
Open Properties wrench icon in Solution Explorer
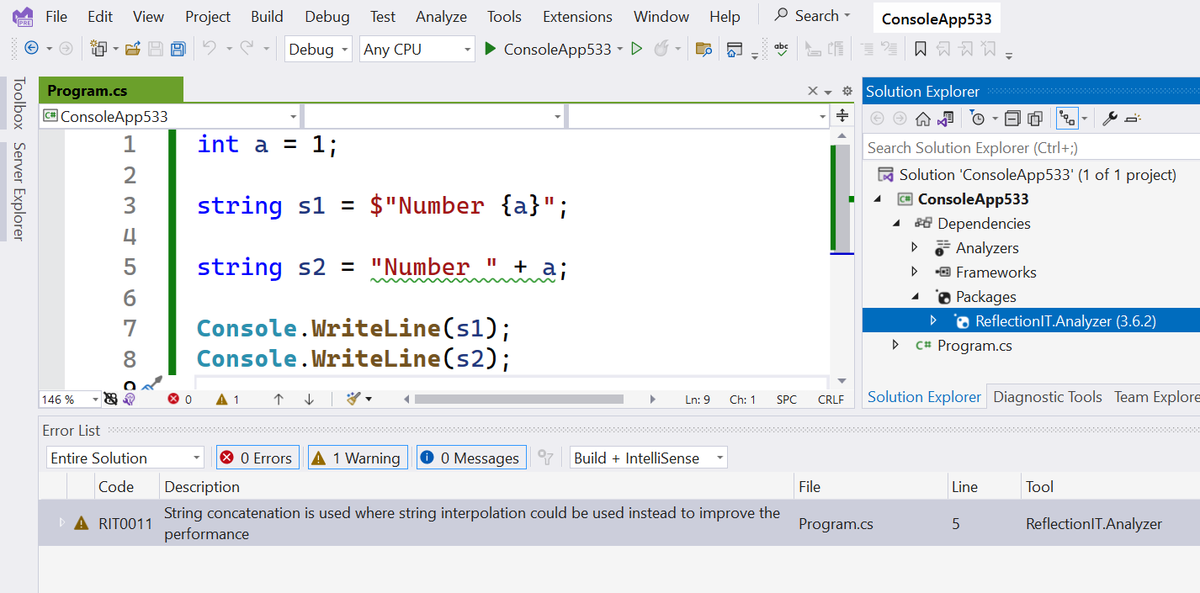click(x=1109, y=119)
